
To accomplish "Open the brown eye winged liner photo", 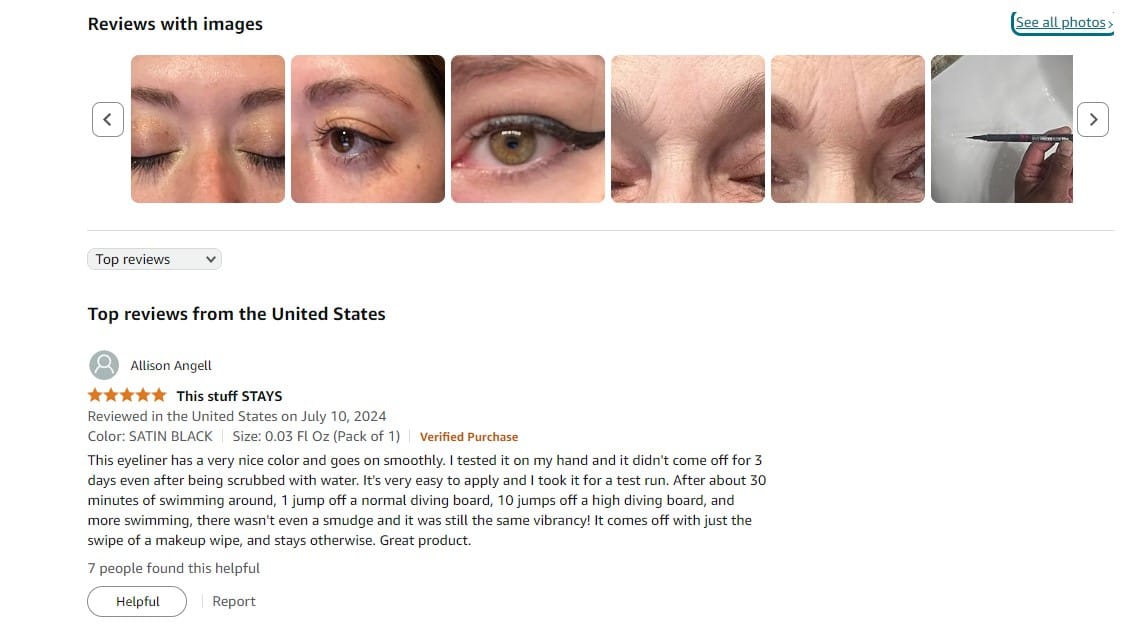I will 368,129.
